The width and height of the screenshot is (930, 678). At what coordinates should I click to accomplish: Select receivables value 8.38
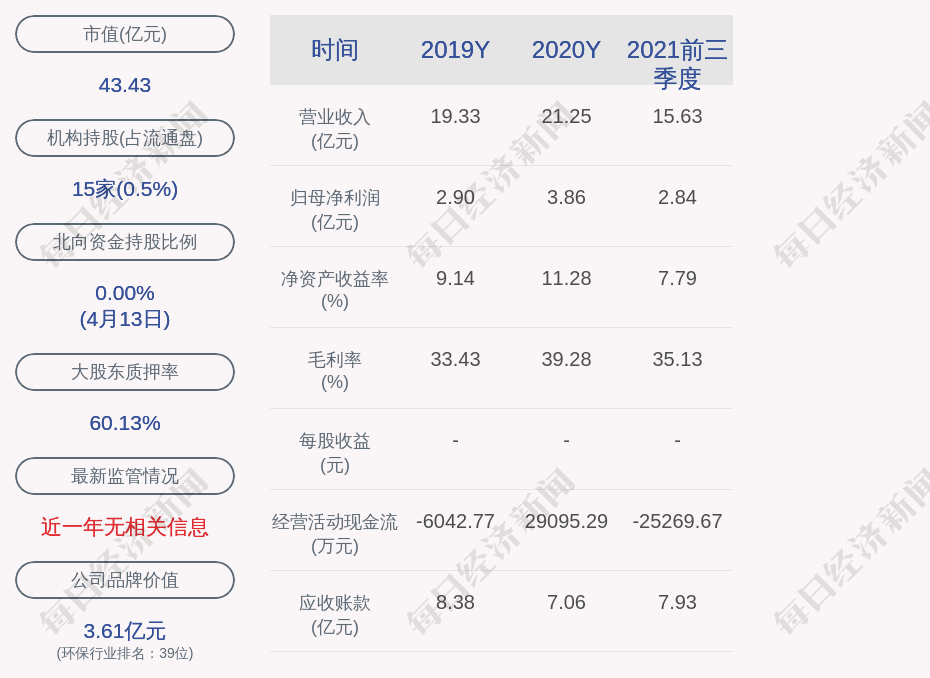click(456, 603)
